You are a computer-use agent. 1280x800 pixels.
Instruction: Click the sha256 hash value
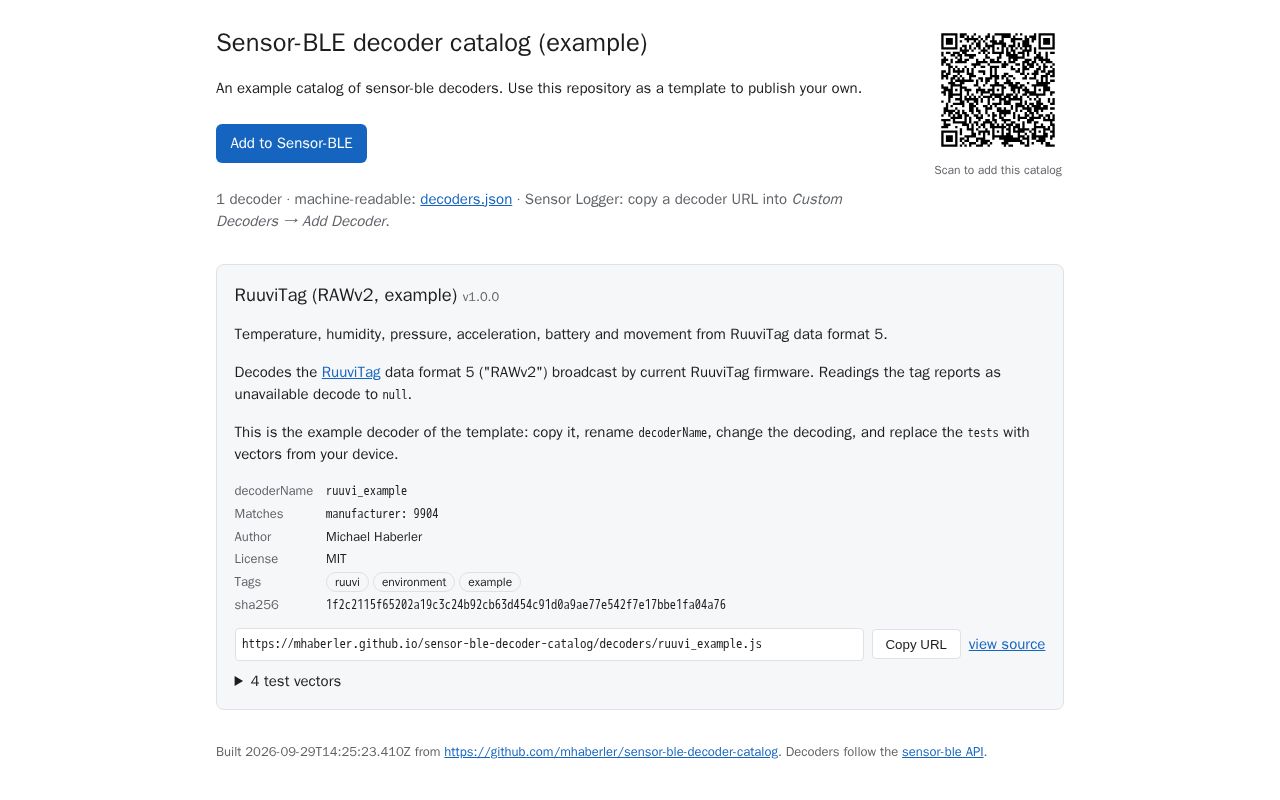[526, 605]
